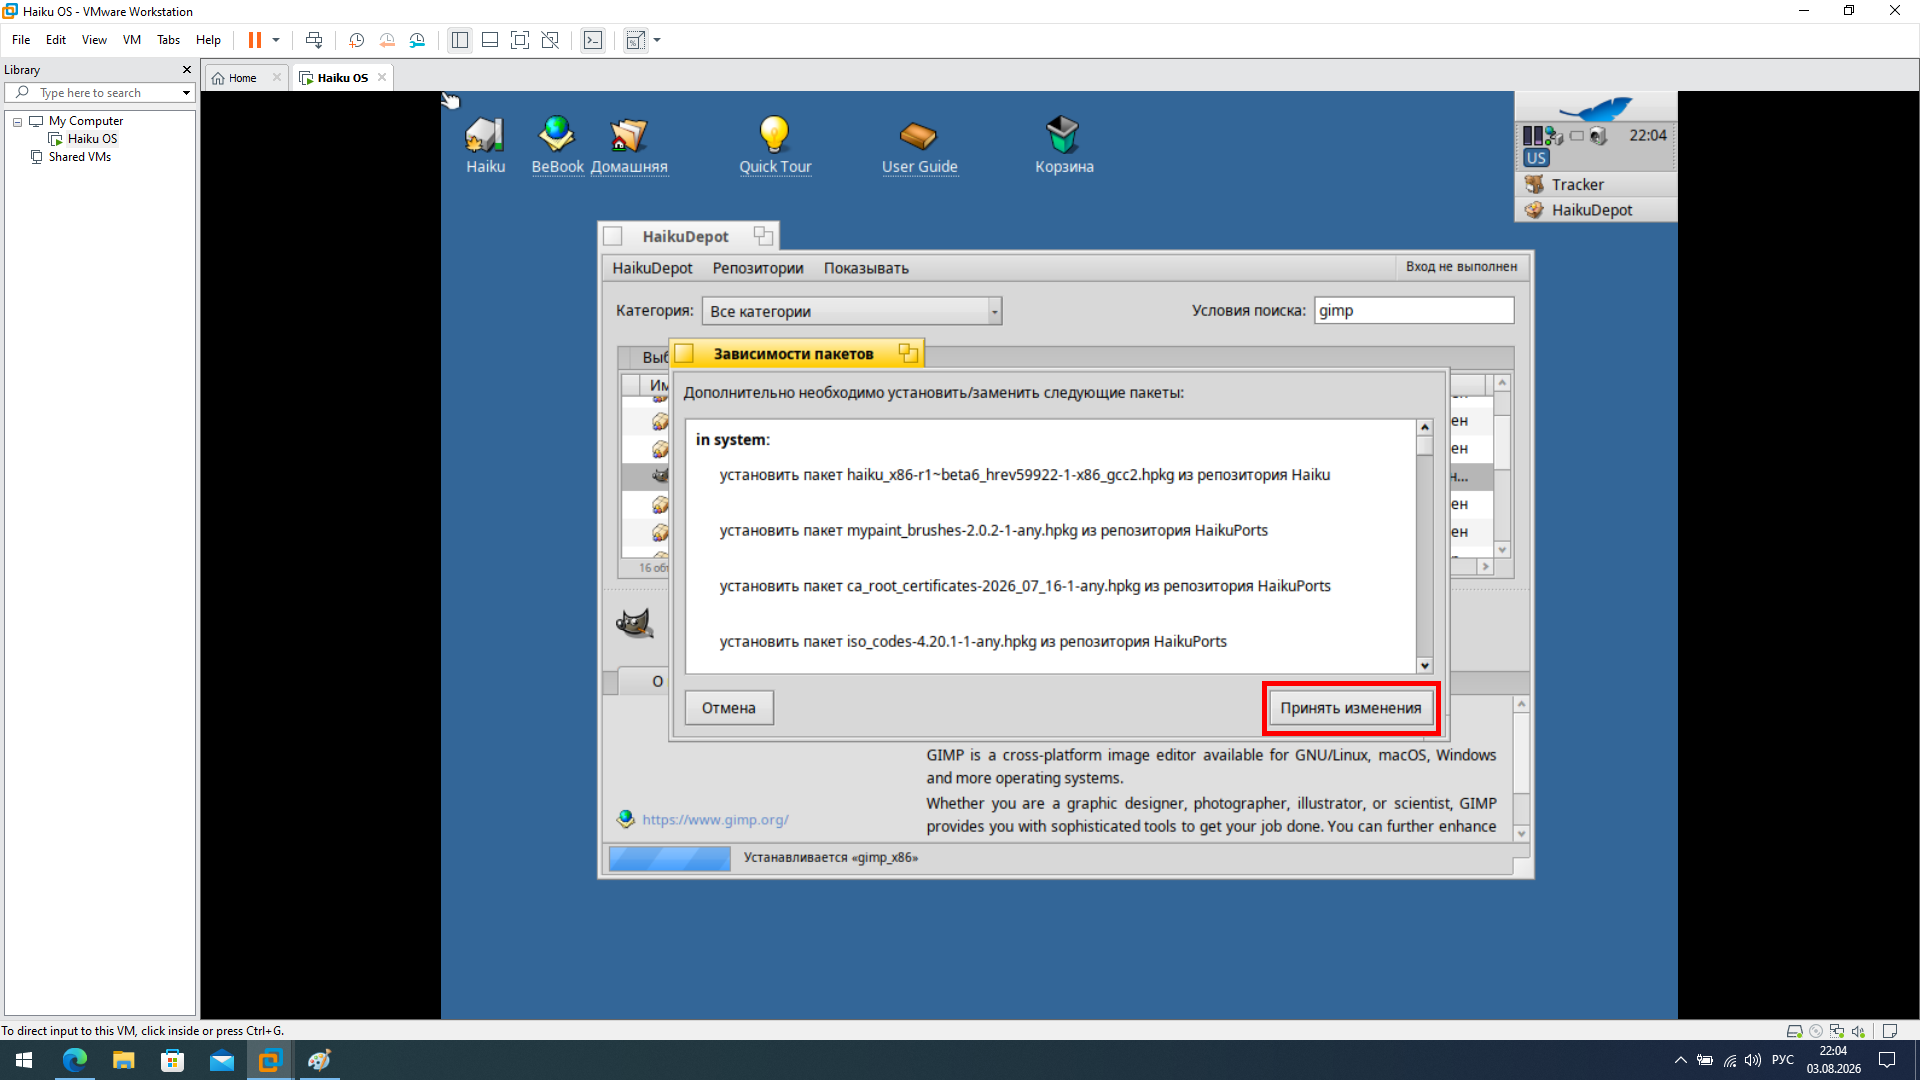Select HaikuDepot in the Deskbar

(x=1596, y=210)
